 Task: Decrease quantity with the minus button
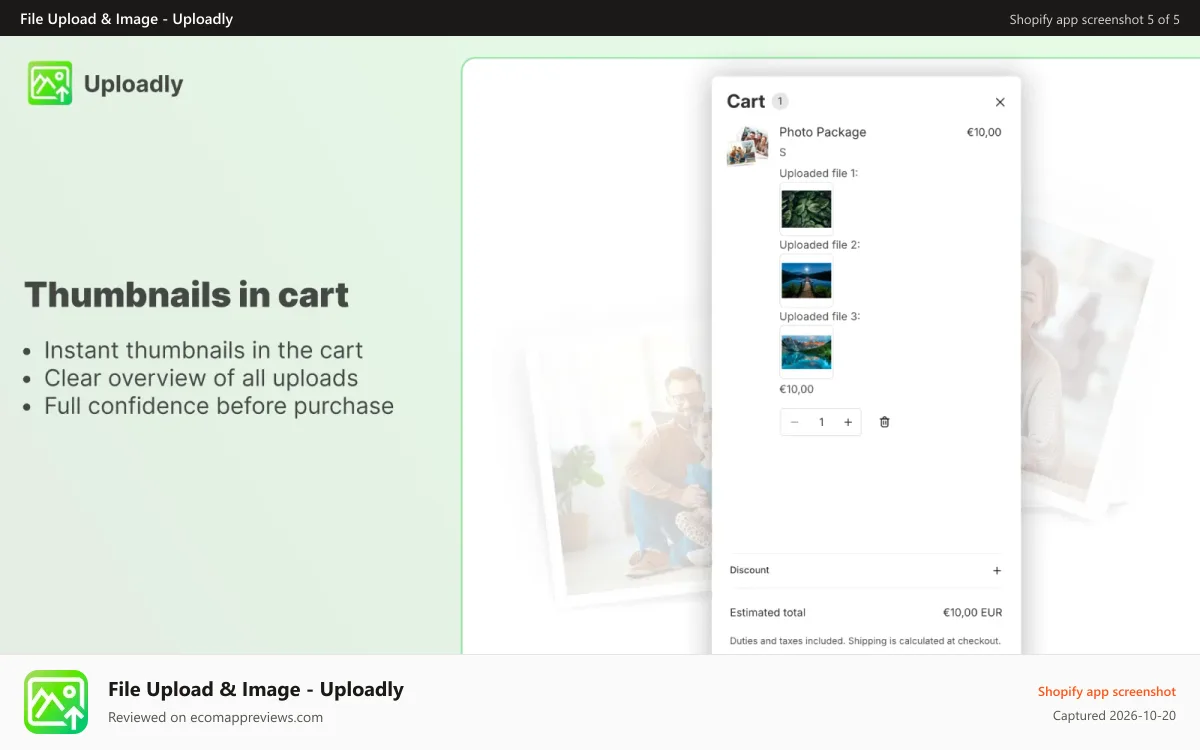[x=795, y=422]
